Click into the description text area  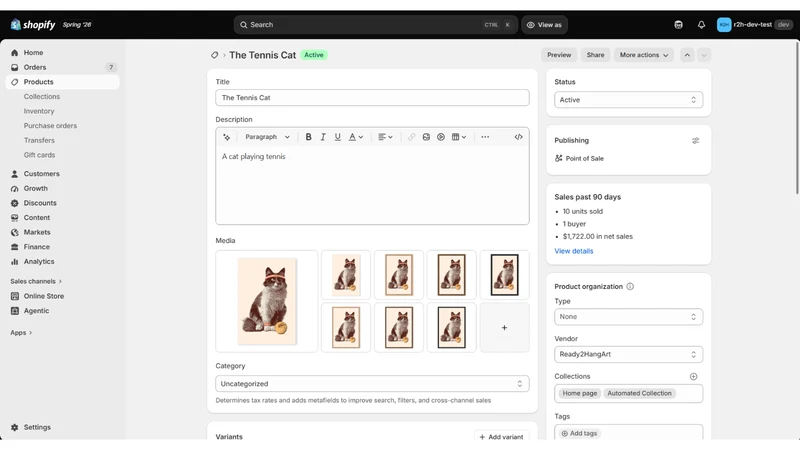(x=372, y=185)
